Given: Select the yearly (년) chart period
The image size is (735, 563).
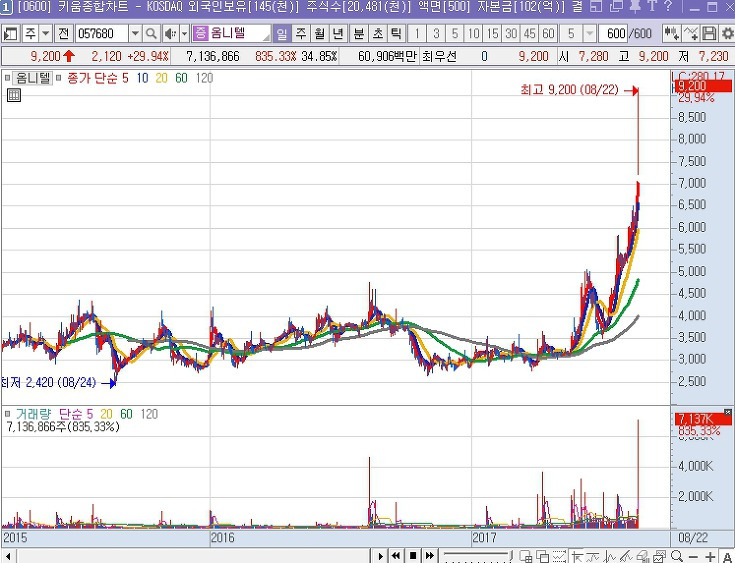Looking at the screenshot, I should (338, 34).
